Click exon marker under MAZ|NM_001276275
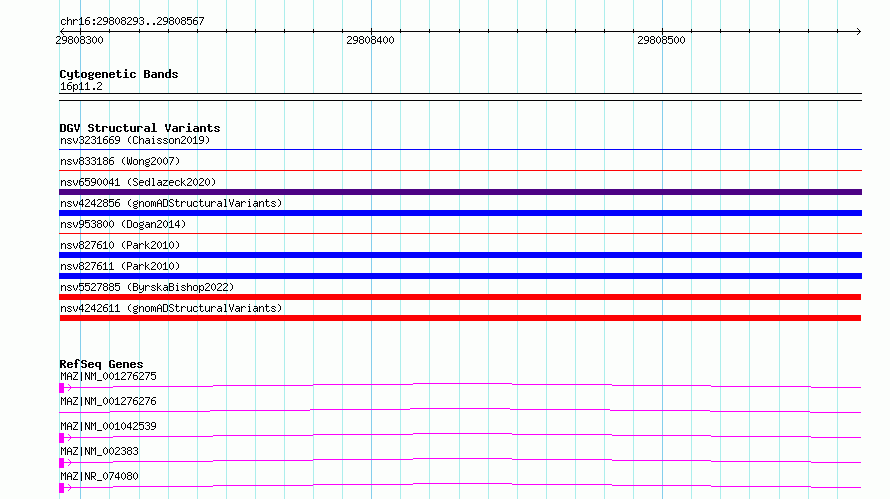The width and height of the screenshot is (890, 499). (x=61, y=388)
